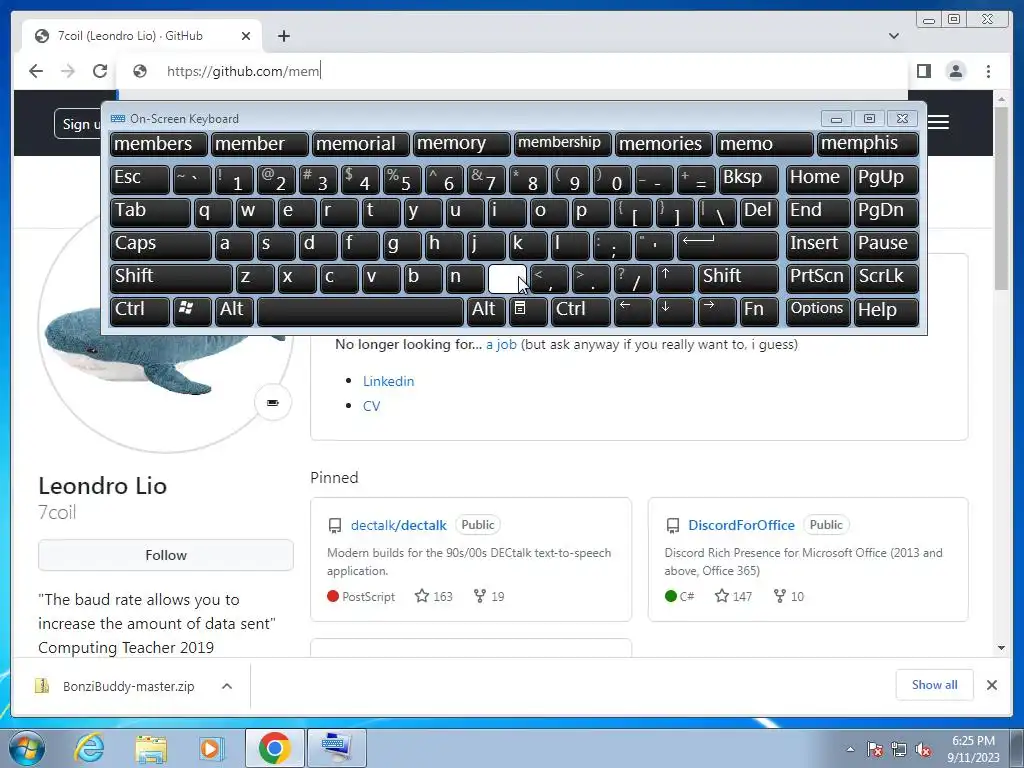Open on-screen keyboard Options
Viewport: 1024px width, 768px height.
click(x=818, y=312)
